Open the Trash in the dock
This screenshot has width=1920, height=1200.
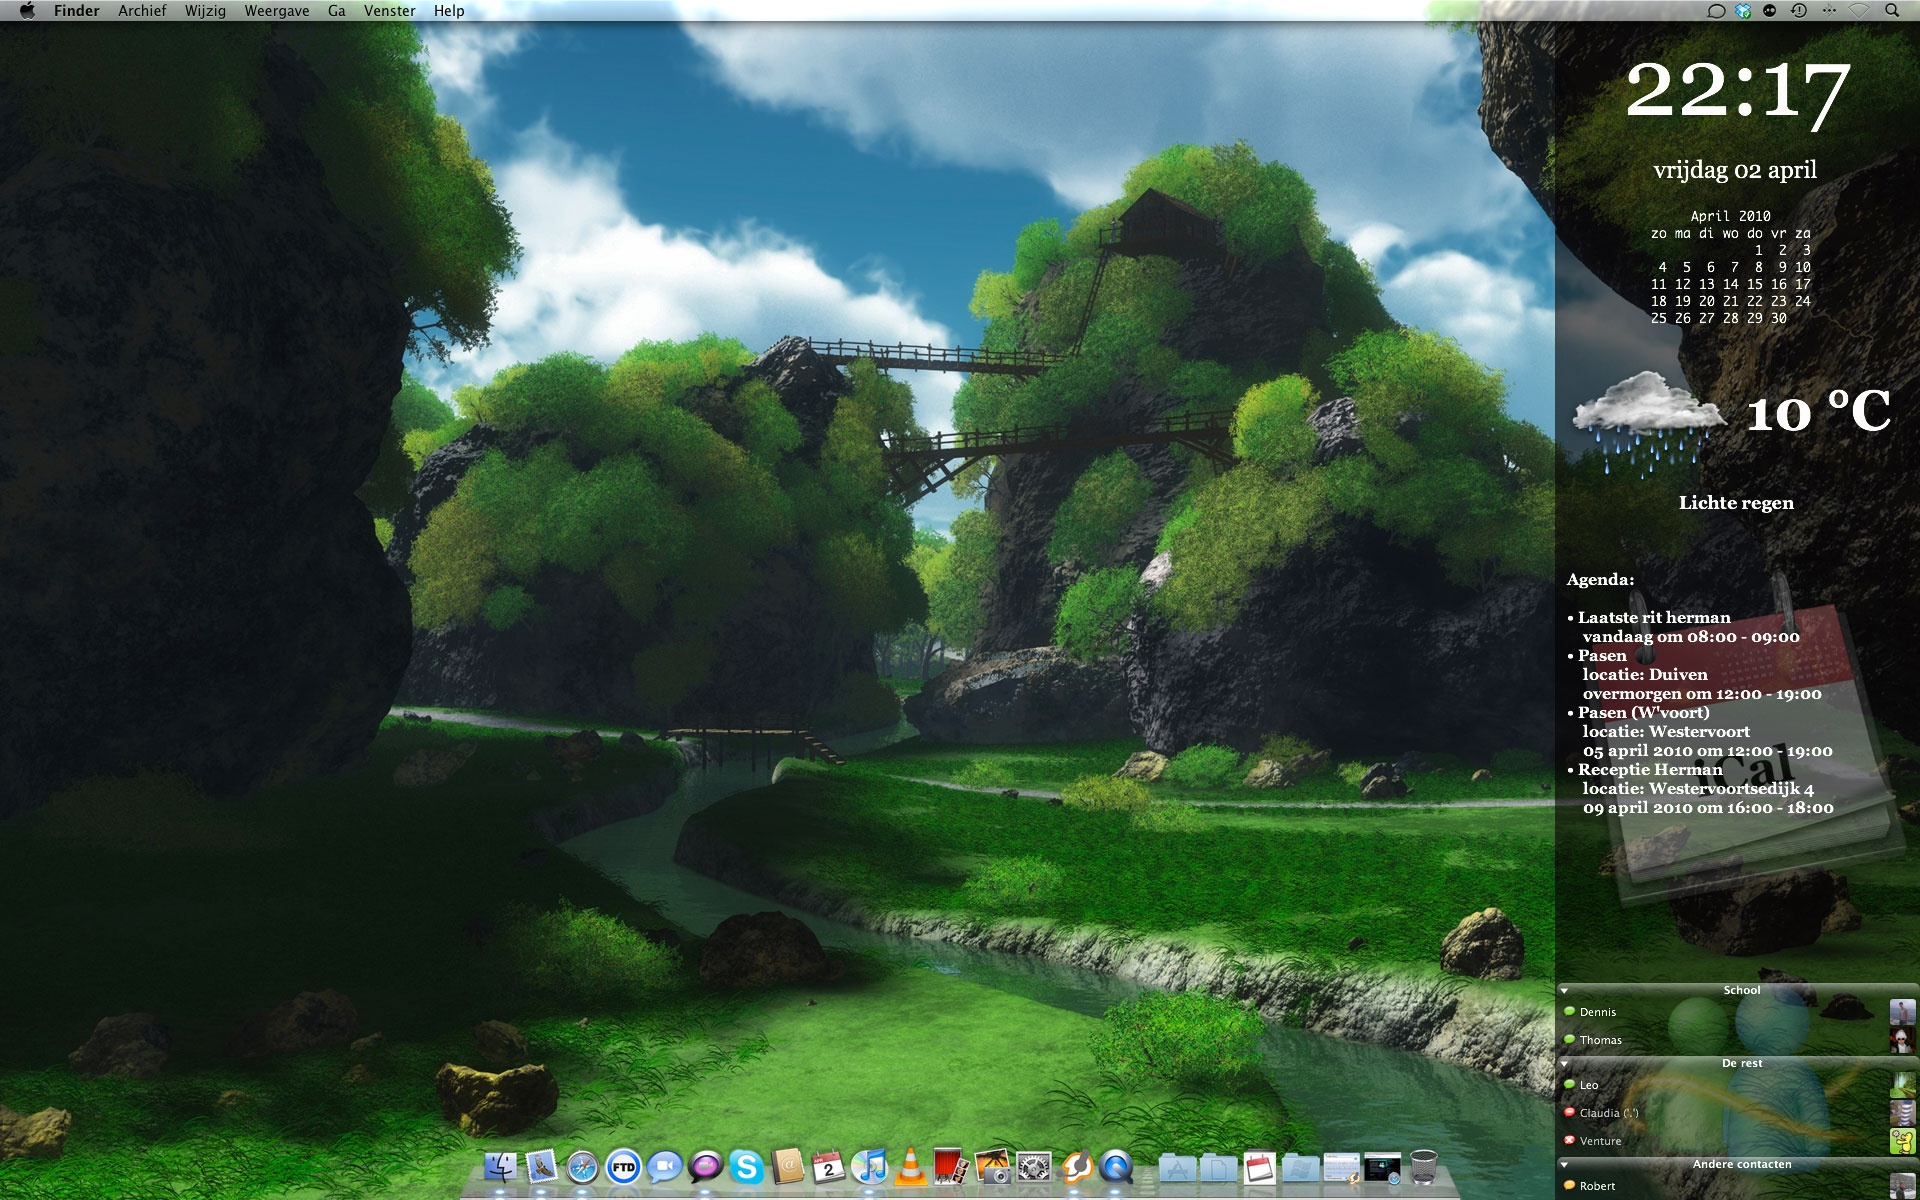[1424, 1167]
